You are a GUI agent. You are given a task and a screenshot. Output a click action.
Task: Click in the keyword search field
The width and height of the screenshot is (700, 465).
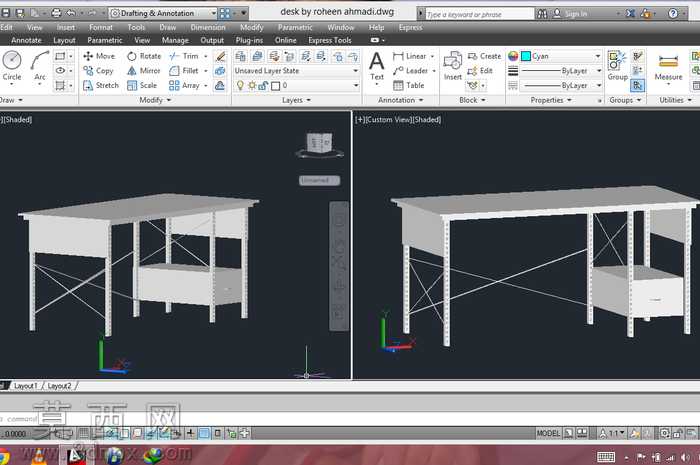pos(479,14)
